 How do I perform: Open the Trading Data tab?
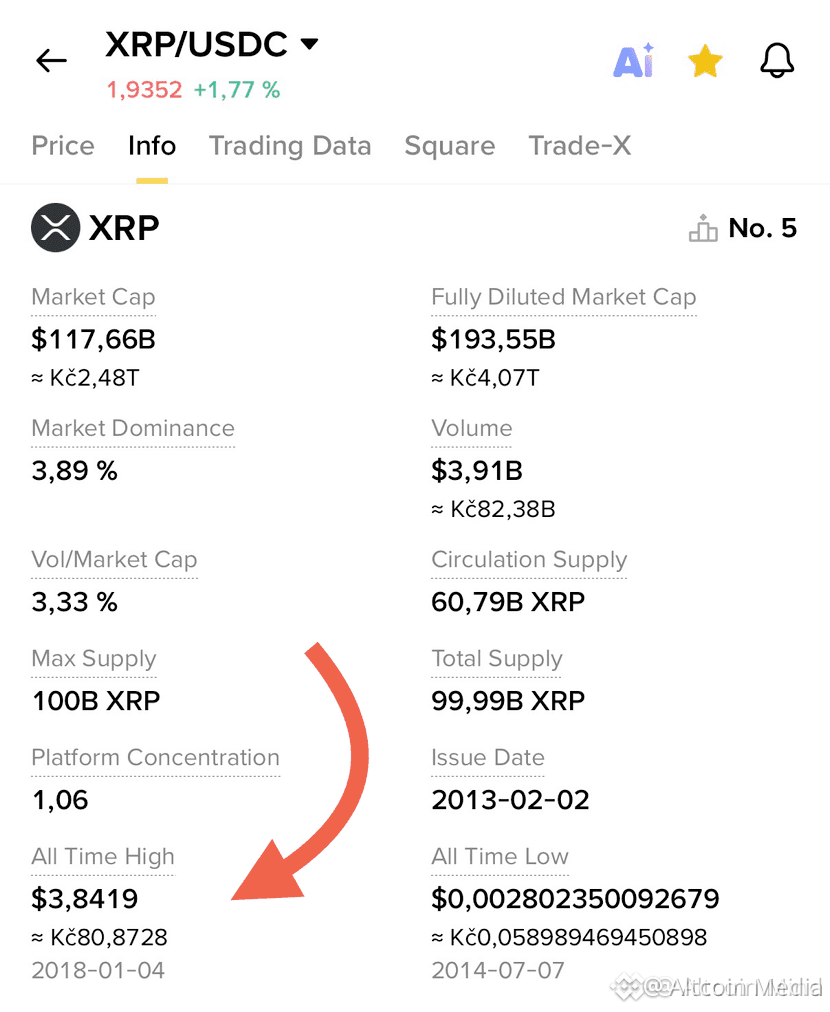point(290,146)
